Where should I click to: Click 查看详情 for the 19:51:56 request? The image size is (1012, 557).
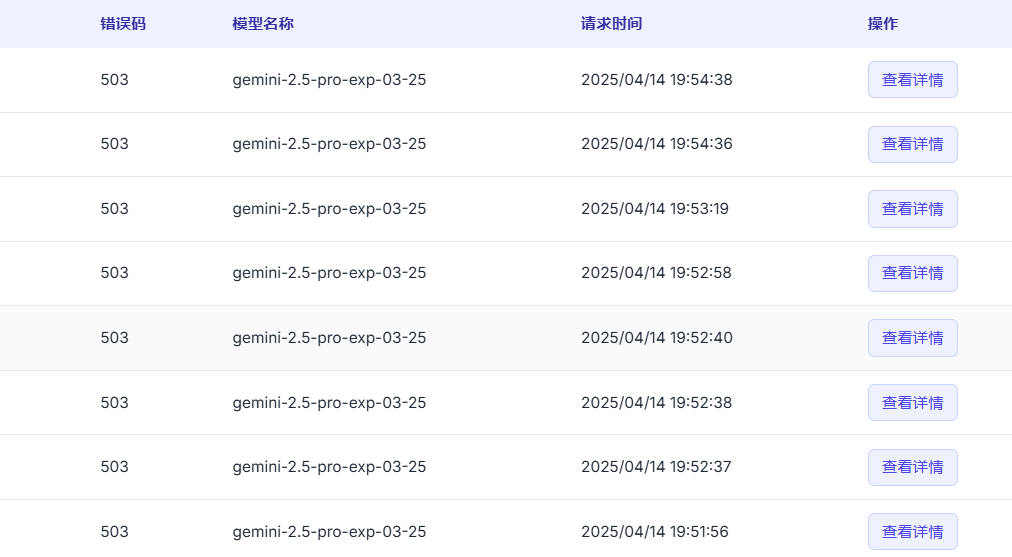pos(913,531)
